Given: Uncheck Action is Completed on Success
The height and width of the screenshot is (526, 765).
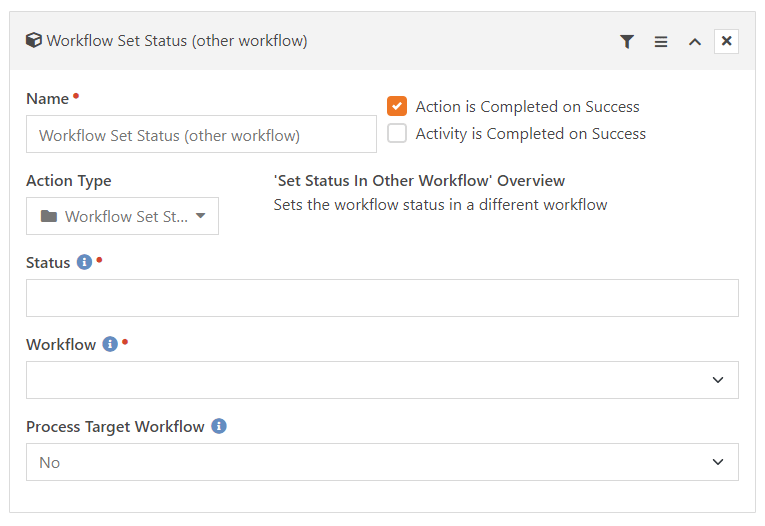Looking at the screenshot, I should pyautogui.click(x=397, y=106).
